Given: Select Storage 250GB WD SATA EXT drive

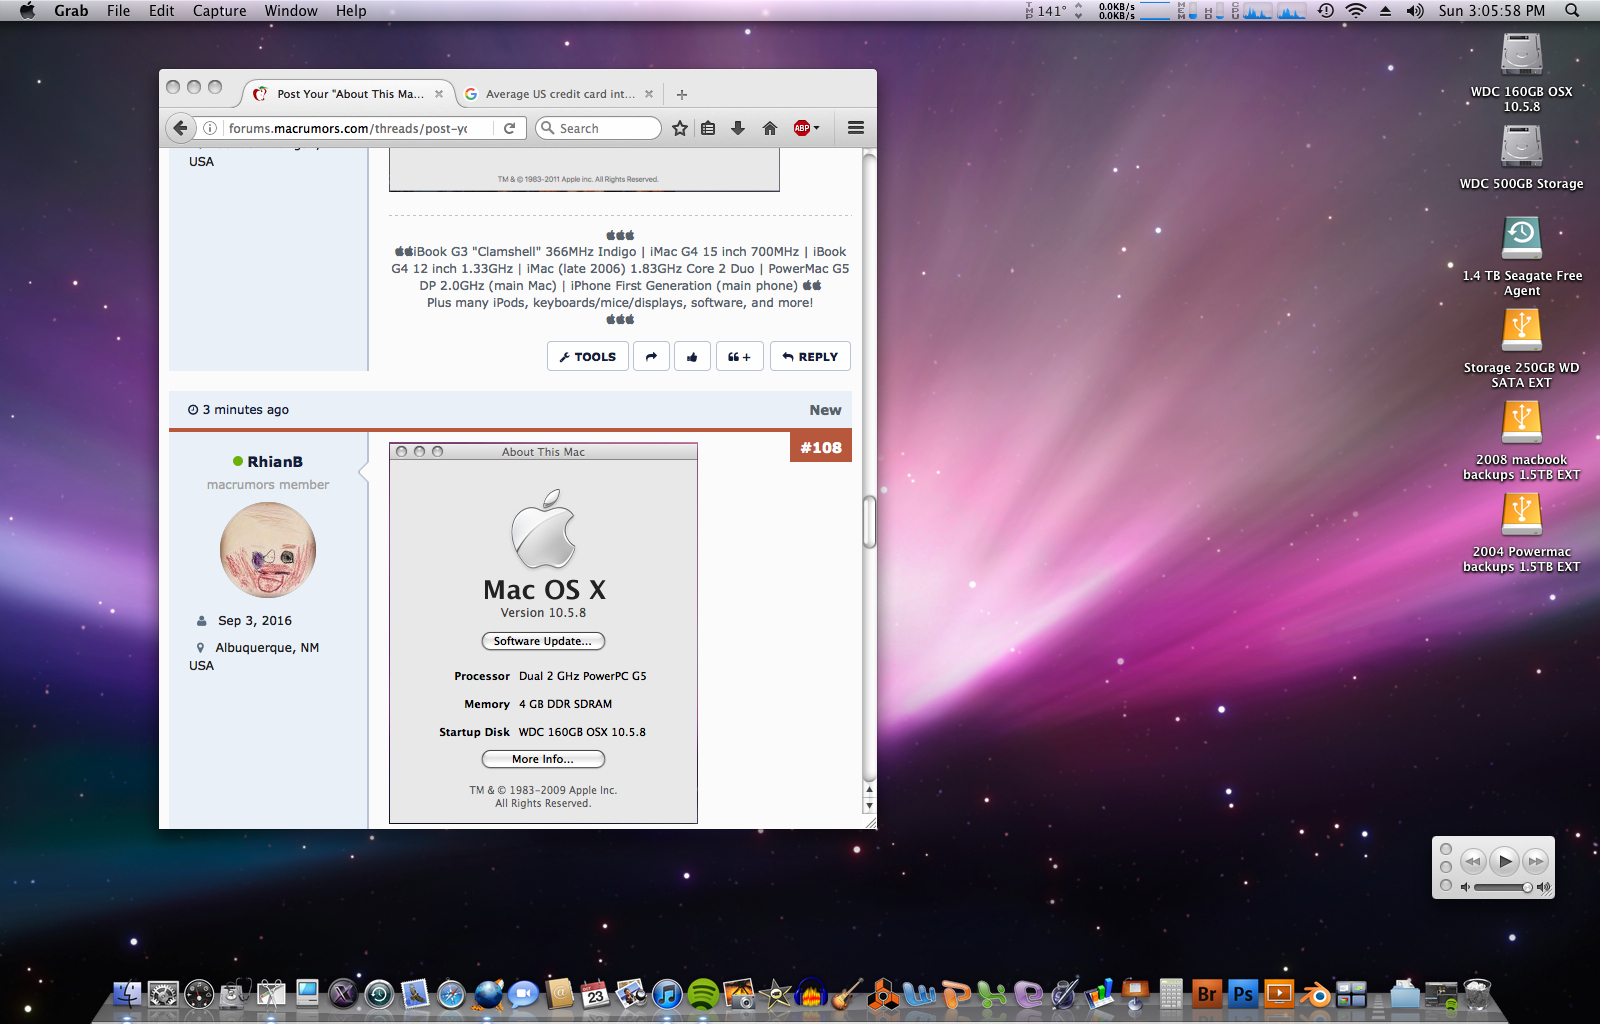Looking at the screenshot, I should click(x=1521, y=332).
